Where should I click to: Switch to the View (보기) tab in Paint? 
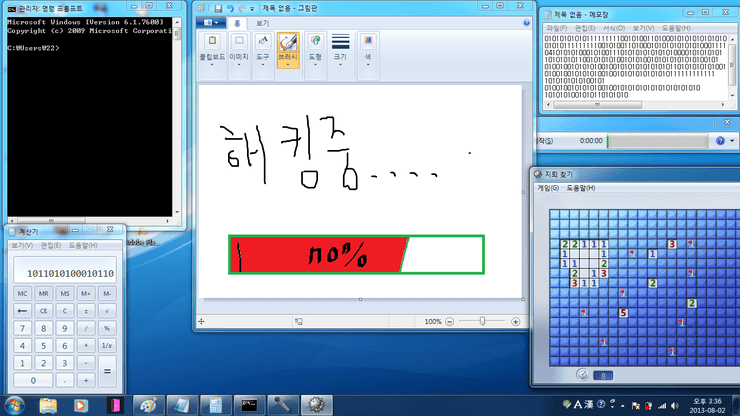262,22
